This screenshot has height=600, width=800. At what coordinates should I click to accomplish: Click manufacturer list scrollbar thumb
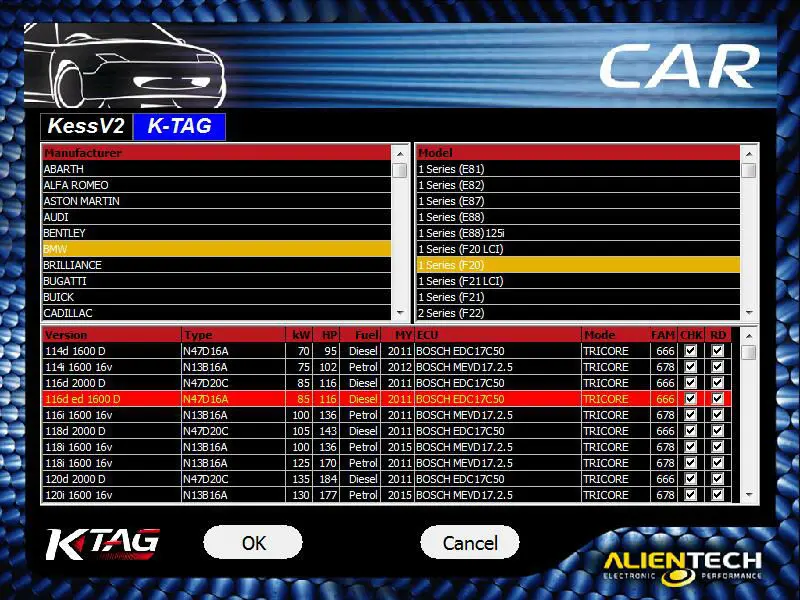point(400,170)
